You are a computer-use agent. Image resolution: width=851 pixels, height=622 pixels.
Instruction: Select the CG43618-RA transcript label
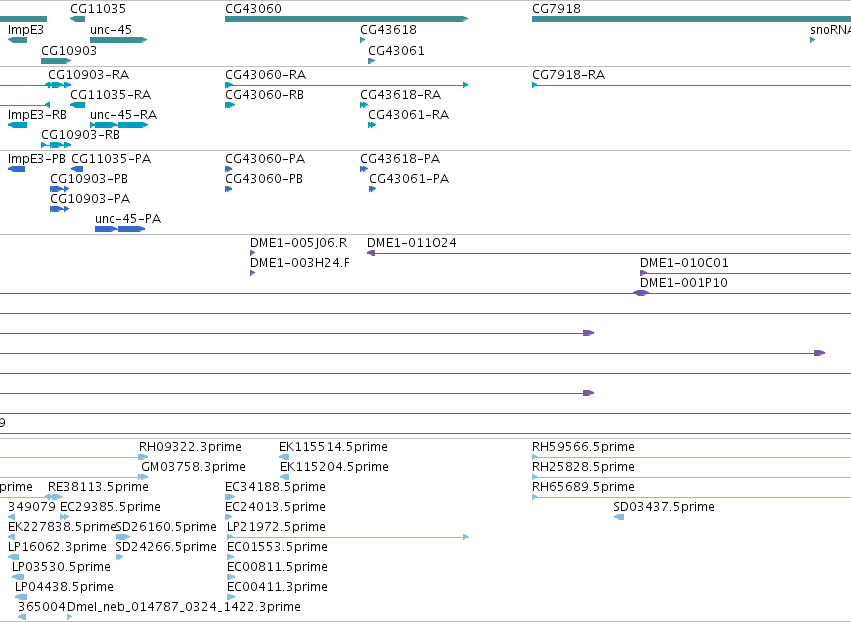pos(401,95)
